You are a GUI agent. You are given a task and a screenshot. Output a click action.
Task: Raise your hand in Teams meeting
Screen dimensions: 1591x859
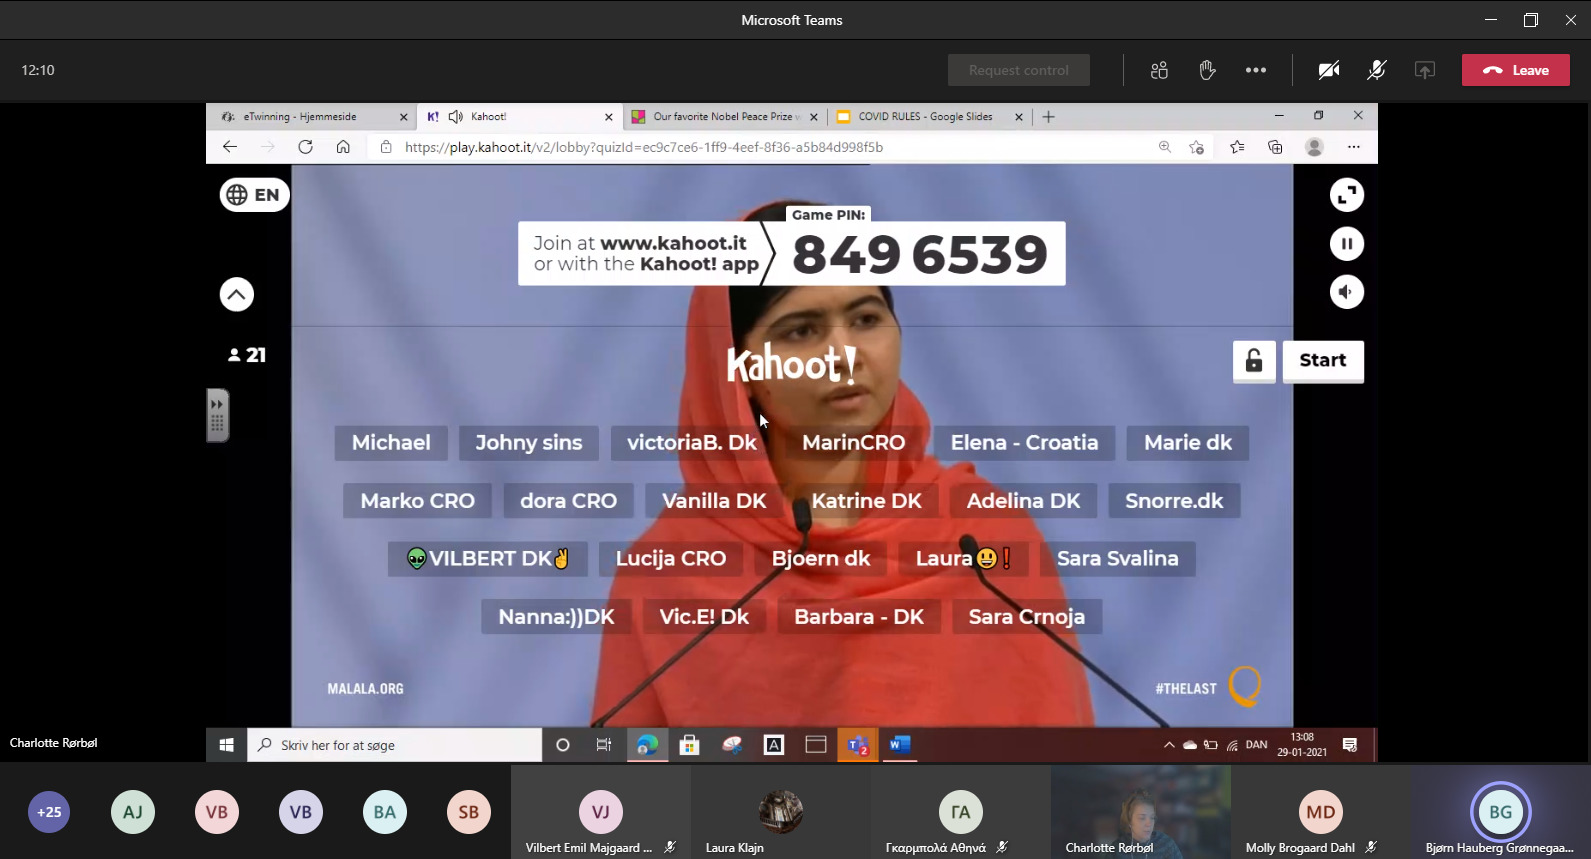1207,70
